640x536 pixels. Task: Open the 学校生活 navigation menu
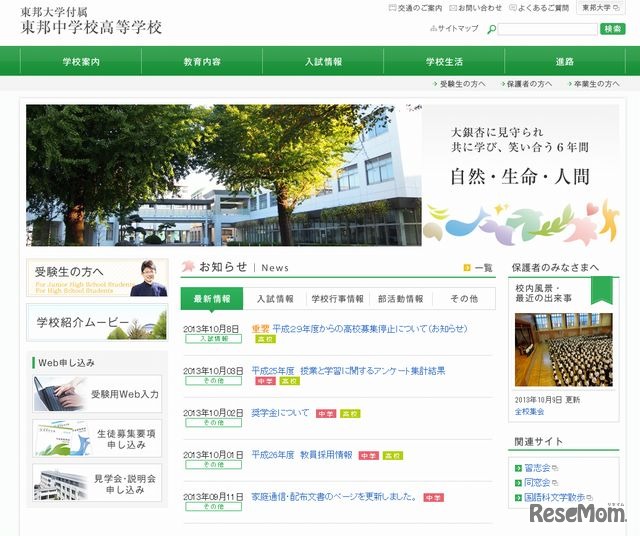444,61
